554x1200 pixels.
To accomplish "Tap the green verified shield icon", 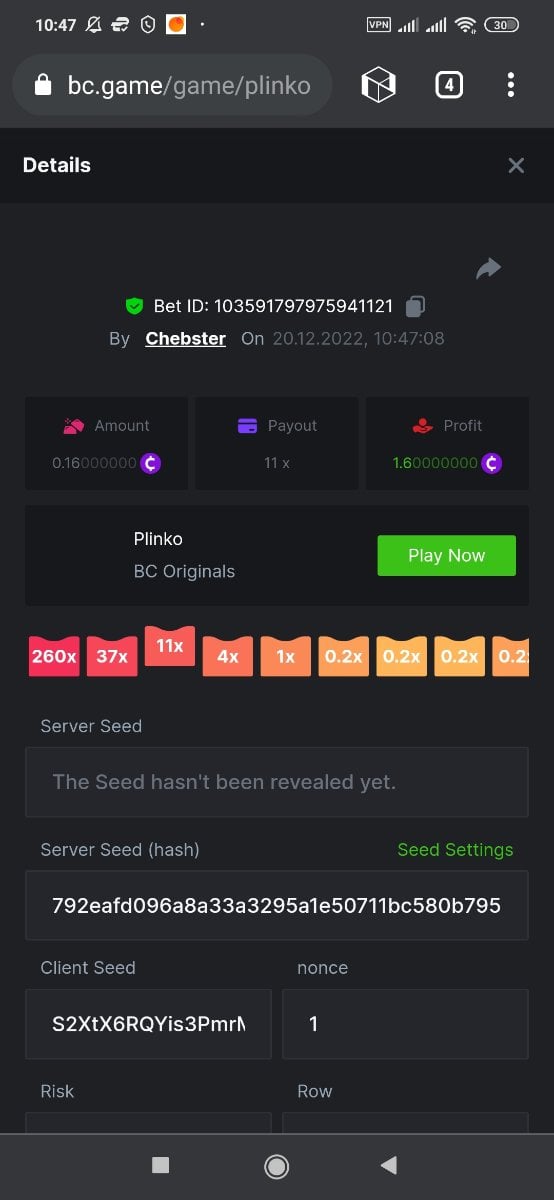I will [x=134, y=306].
